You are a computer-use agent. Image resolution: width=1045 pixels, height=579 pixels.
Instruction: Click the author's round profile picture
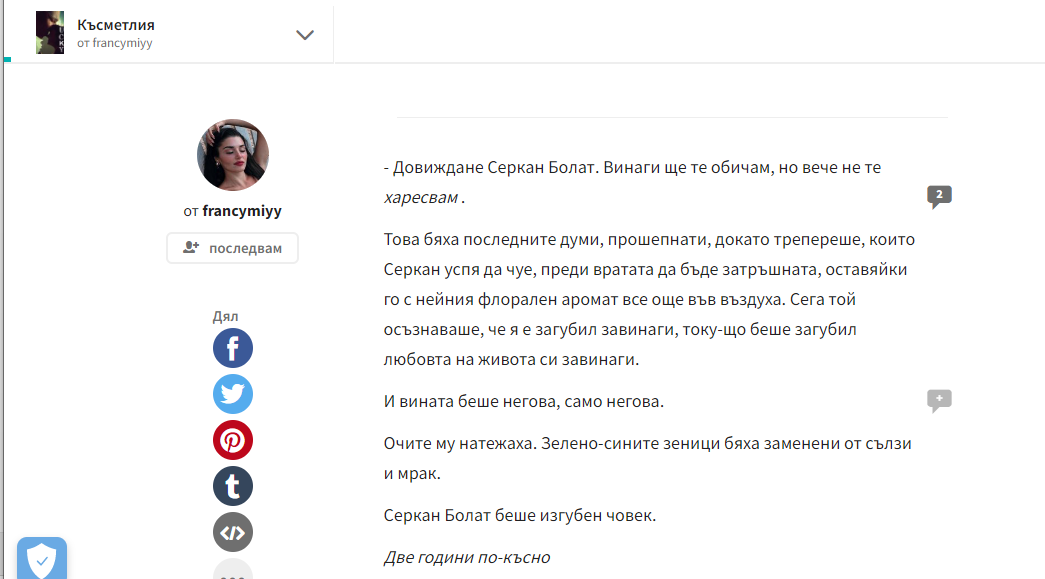233,155
